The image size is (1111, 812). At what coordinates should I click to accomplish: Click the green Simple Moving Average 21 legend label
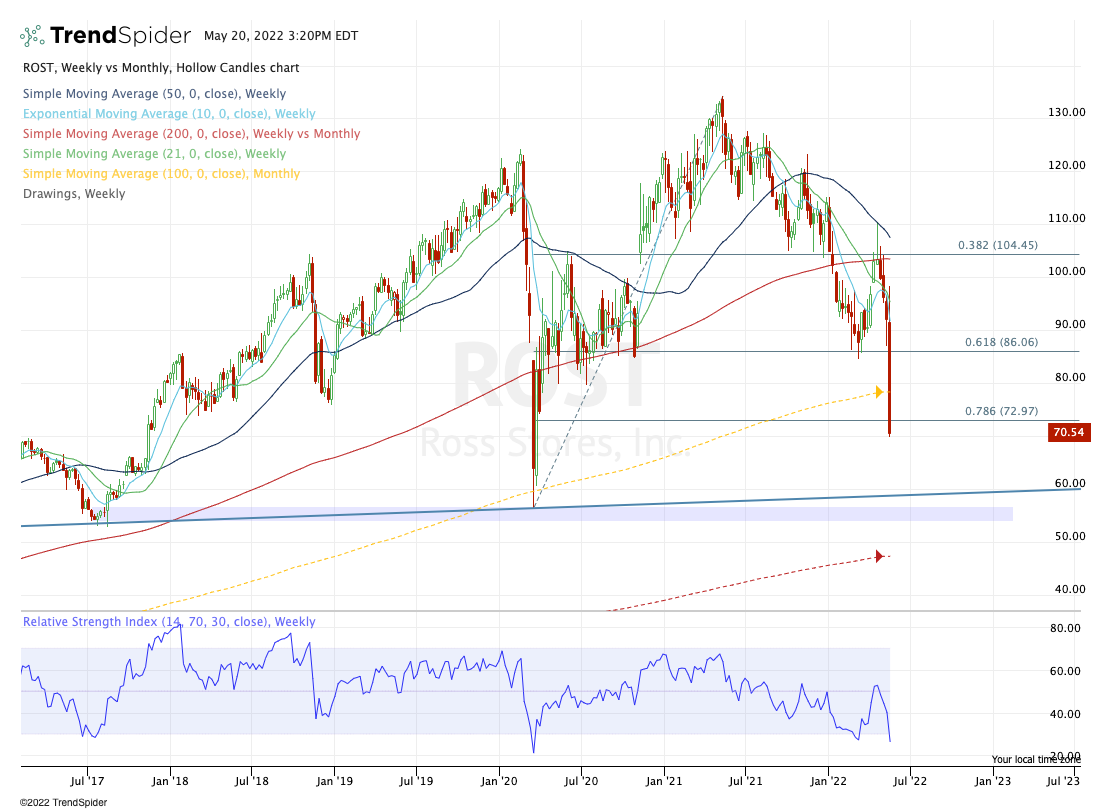coord(153,154)
